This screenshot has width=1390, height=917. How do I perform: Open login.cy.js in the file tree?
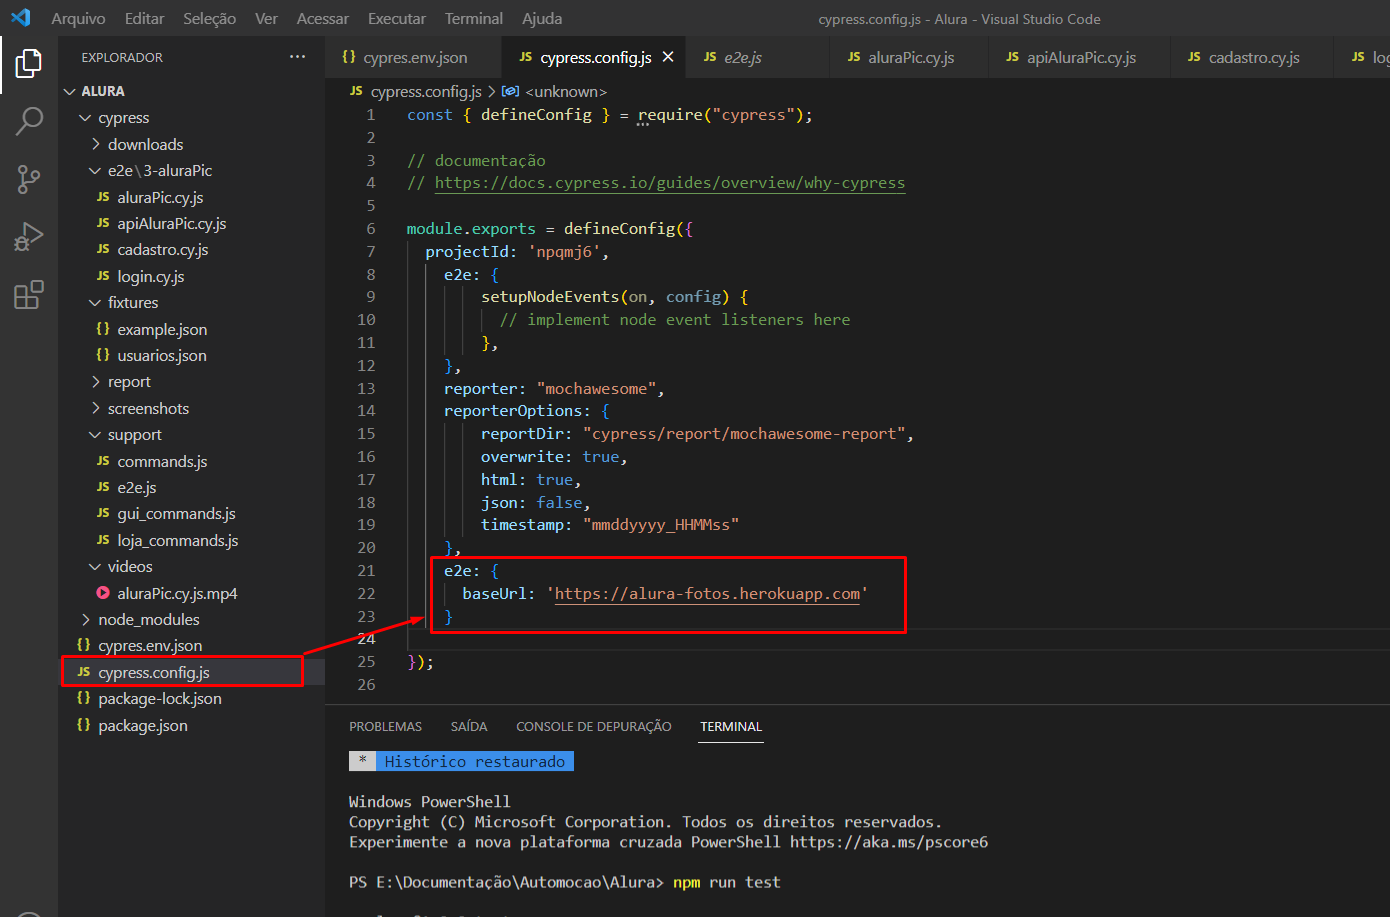pos(151,276)
